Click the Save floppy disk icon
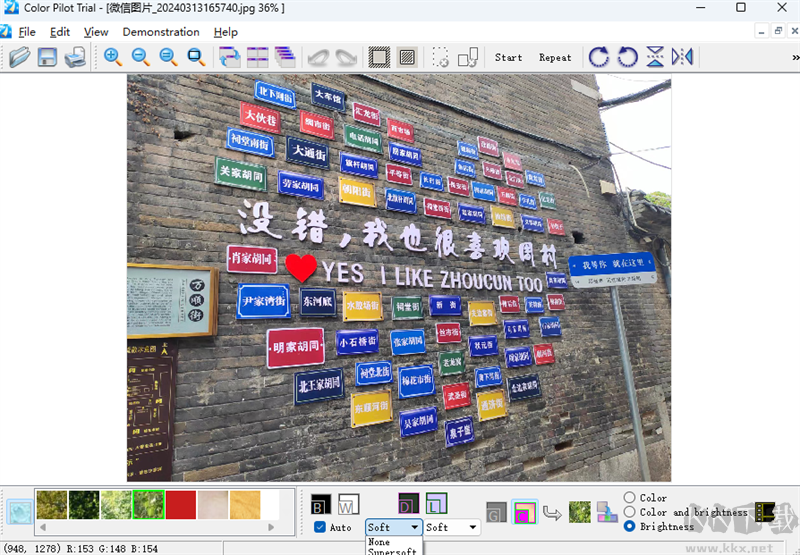Screen dimensions: 800x555 47,57
